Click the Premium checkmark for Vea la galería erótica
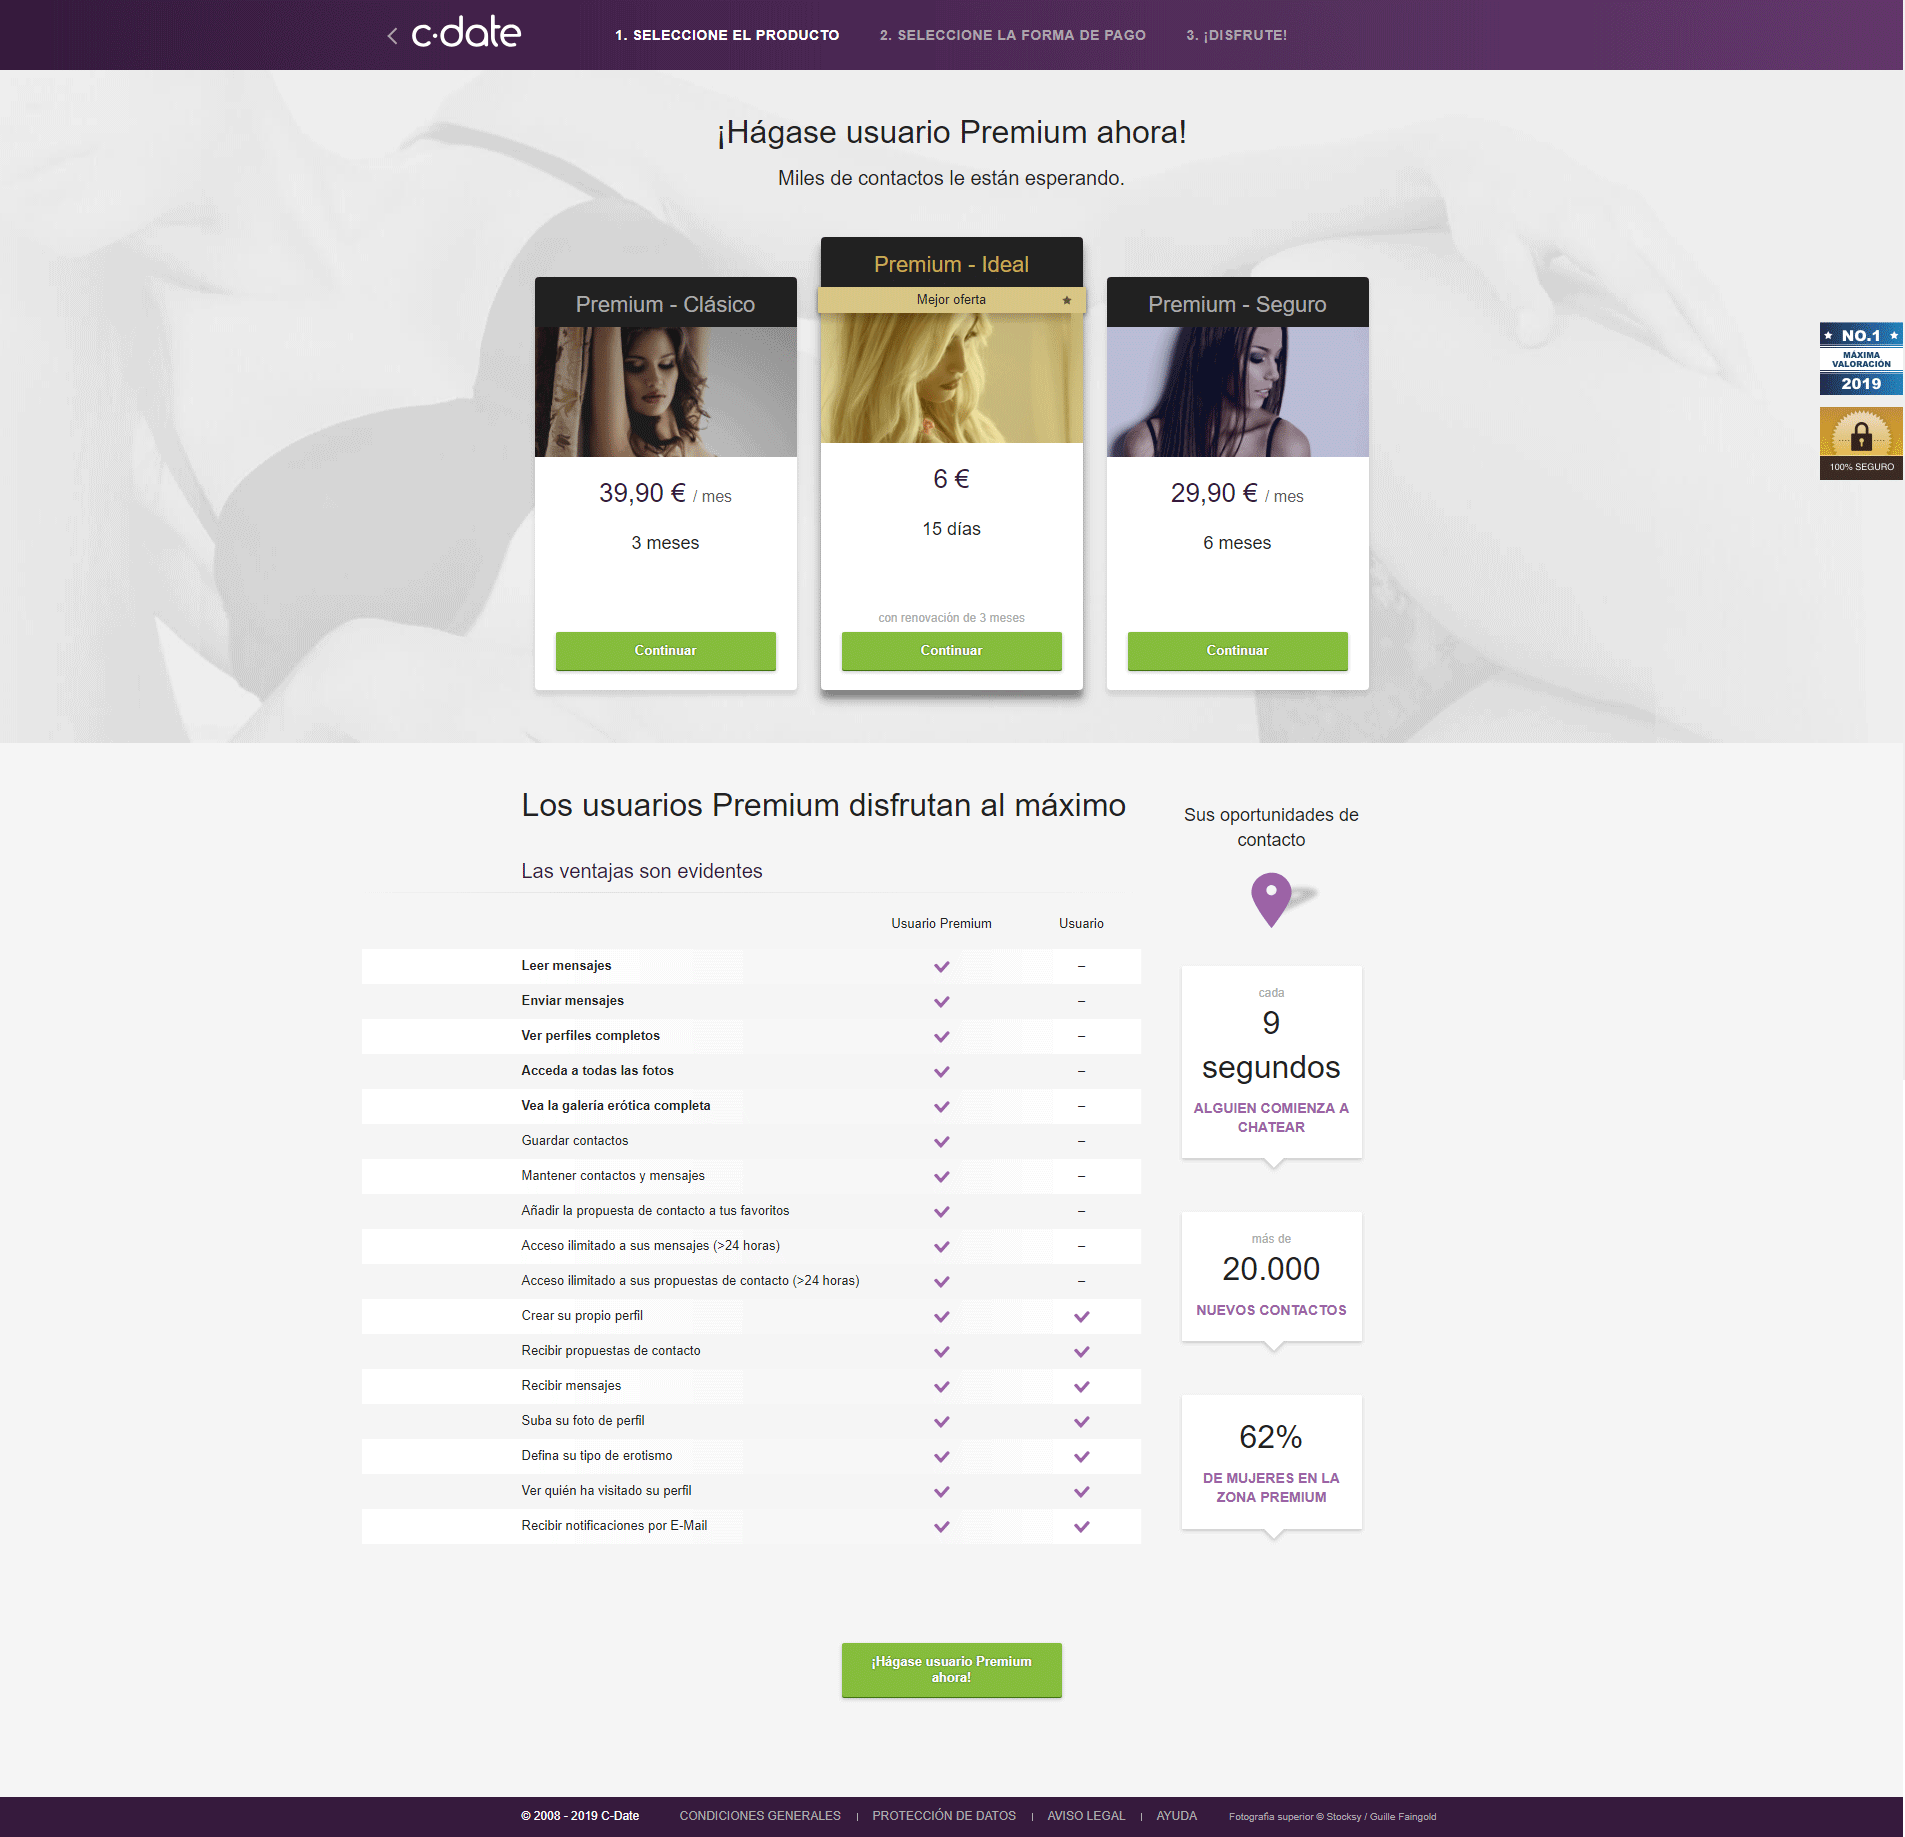Image resolution: width=1905 pixels, height=1837 pixels. [x=941, y=1107]
